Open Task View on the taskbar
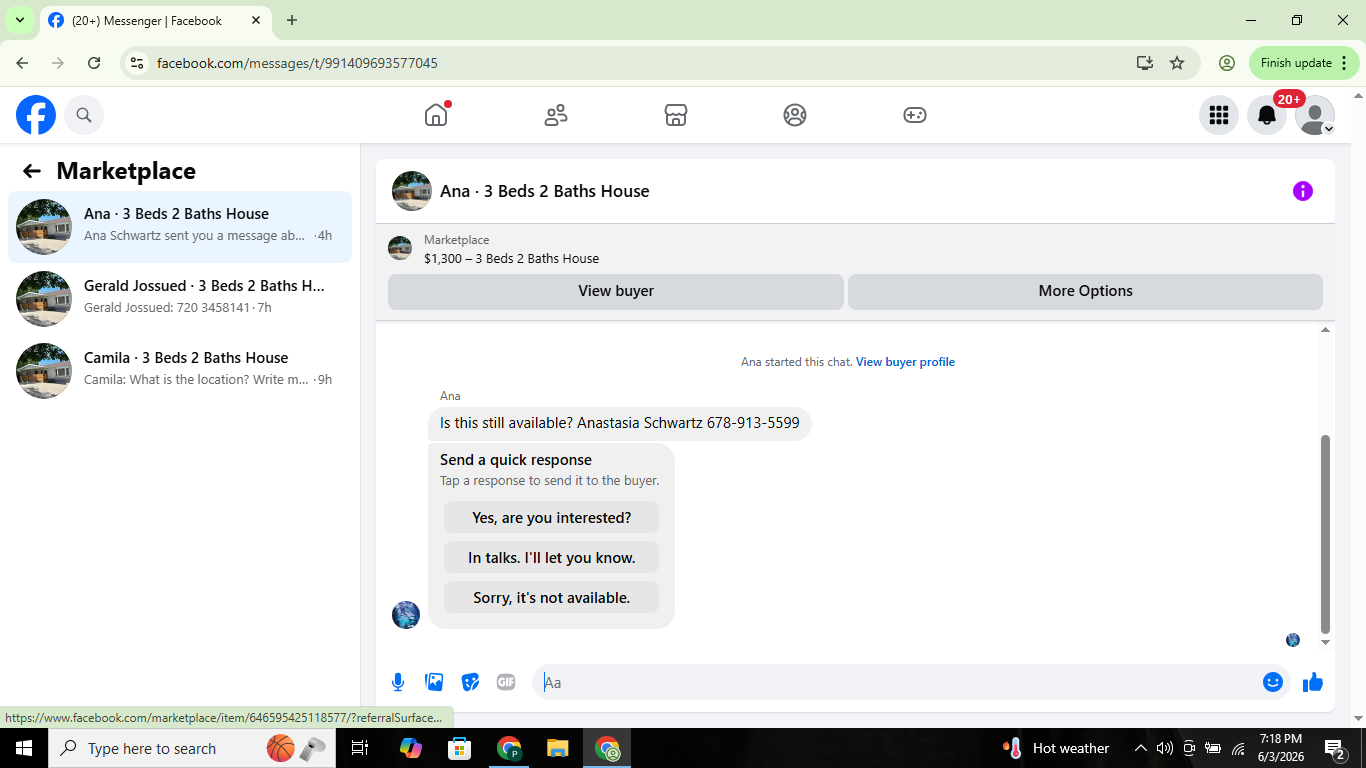 coord(361,748)
